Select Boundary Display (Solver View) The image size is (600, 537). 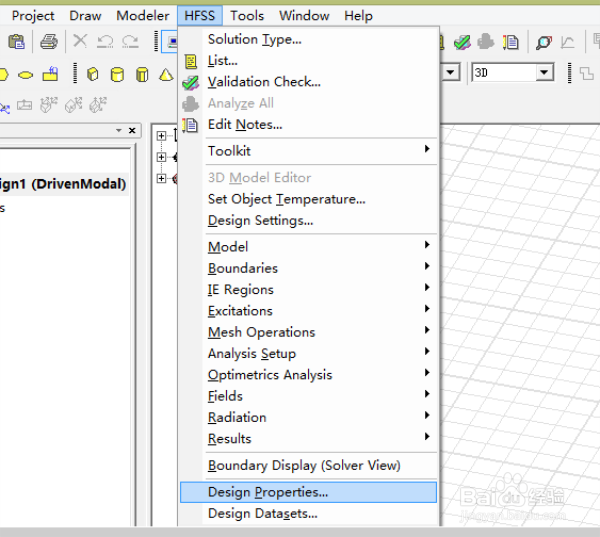pos(308,465)
